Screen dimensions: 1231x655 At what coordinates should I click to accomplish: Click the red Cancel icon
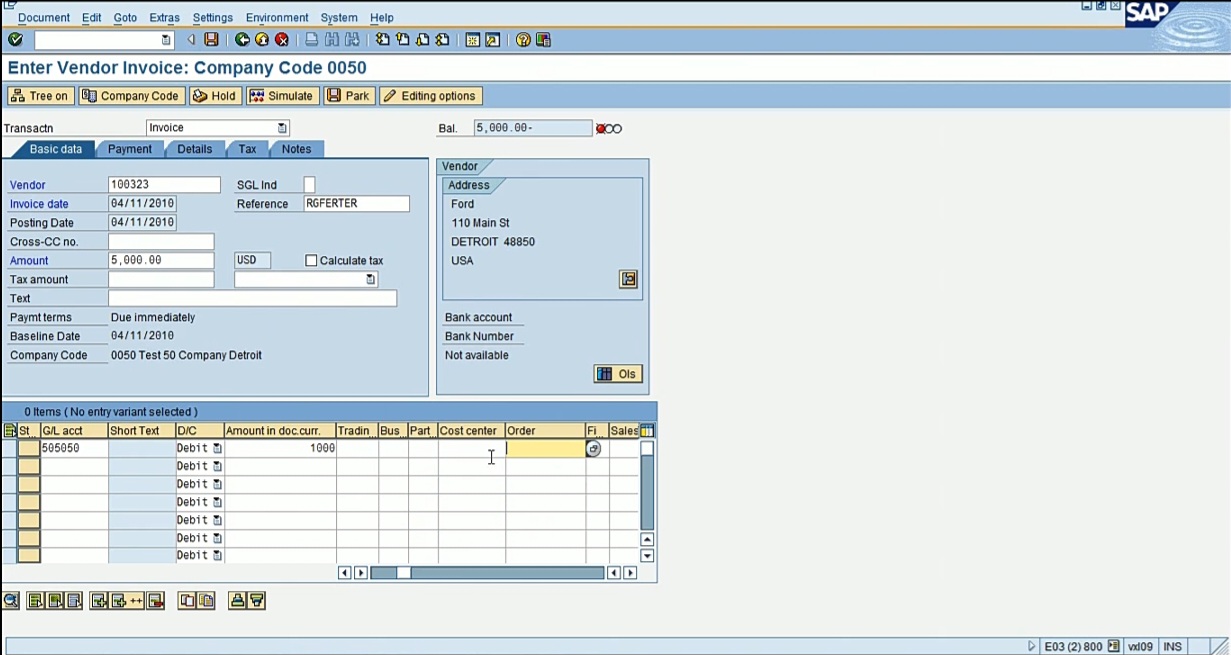tap(282, 40)
